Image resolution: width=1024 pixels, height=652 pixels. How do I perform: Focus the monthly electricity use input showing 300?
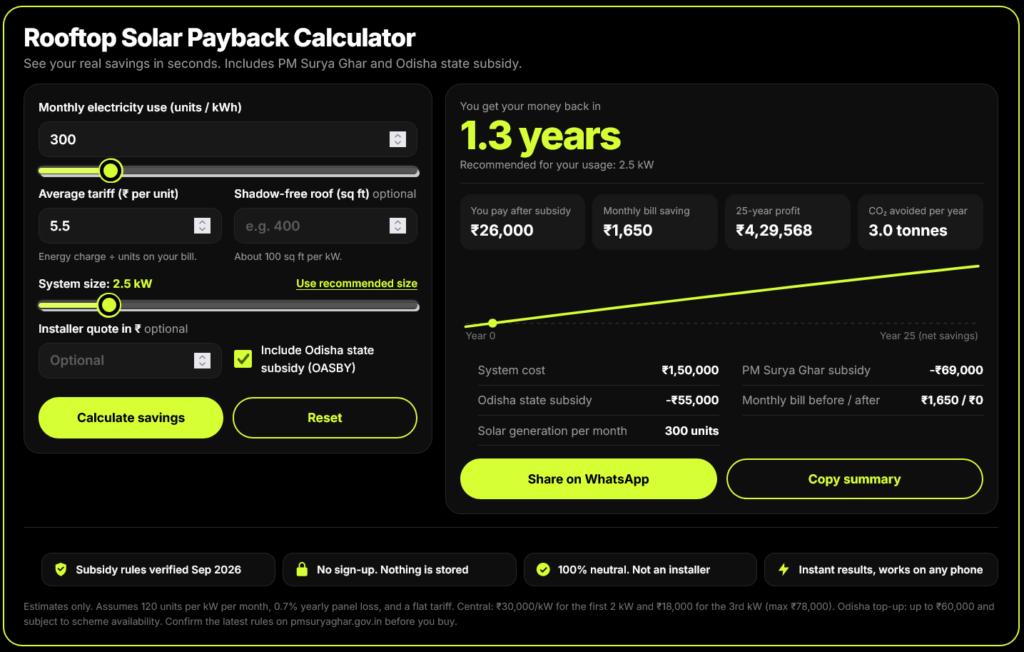227,139
